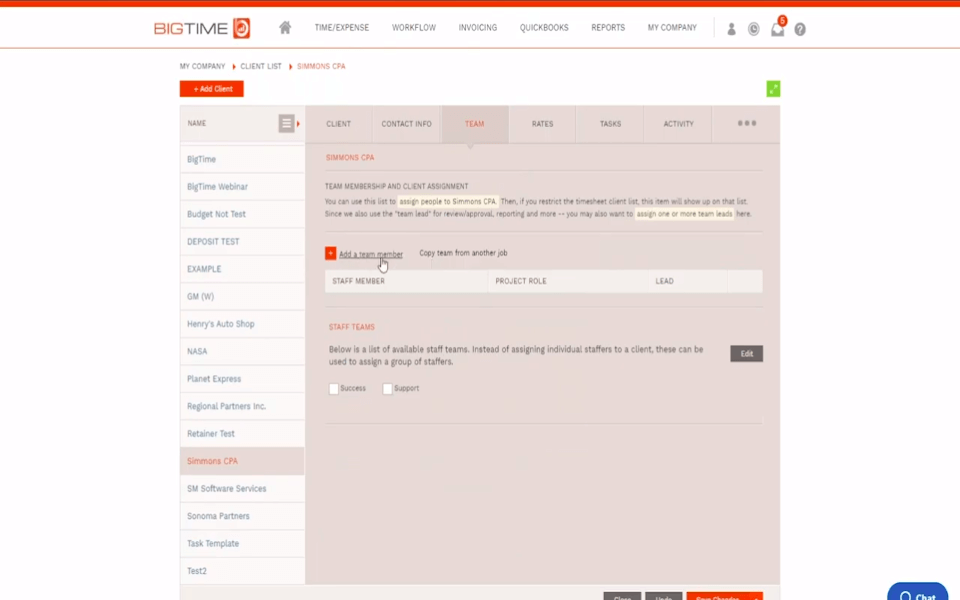This screenshot has width=960, height=600.
Task: Select Retainer Test client
Action: [x=242, y=433]
